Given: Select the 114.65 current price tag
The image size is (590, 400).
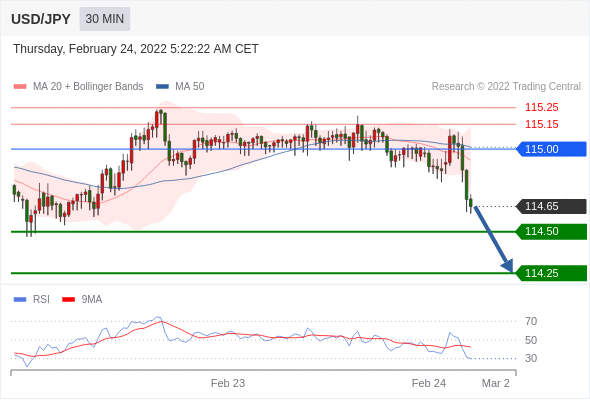Looking at the screenshot, I should [x=551, y=206].
